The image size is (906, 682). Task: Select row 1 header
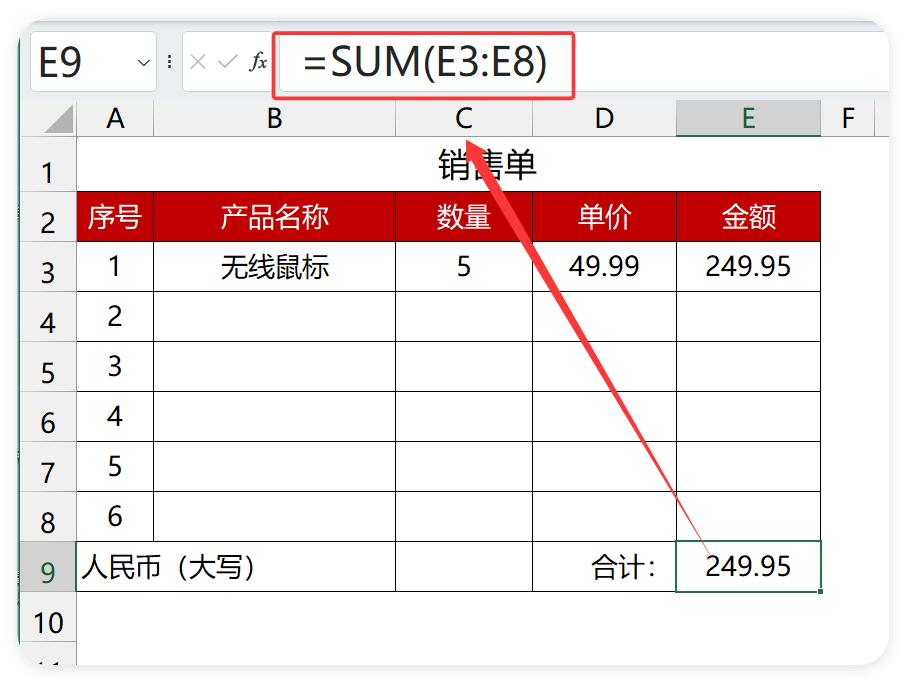(48, 165)
